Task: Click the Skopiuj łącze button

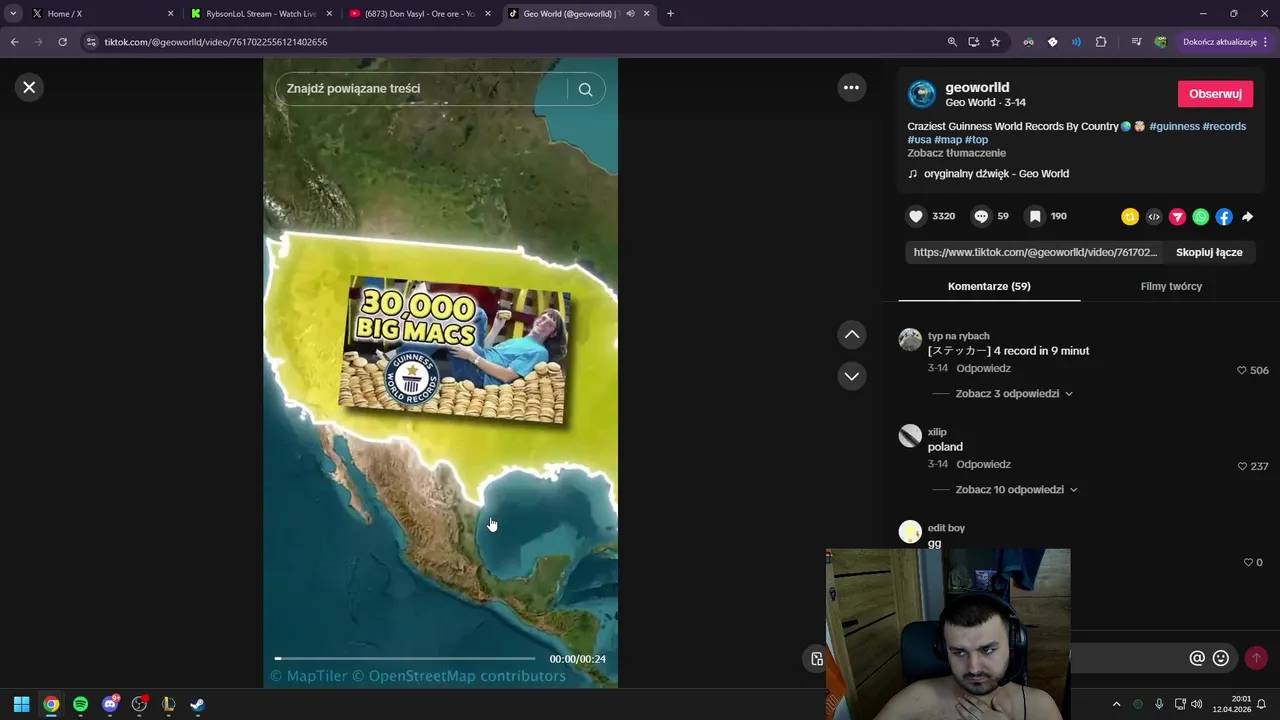Action: 1209,252
